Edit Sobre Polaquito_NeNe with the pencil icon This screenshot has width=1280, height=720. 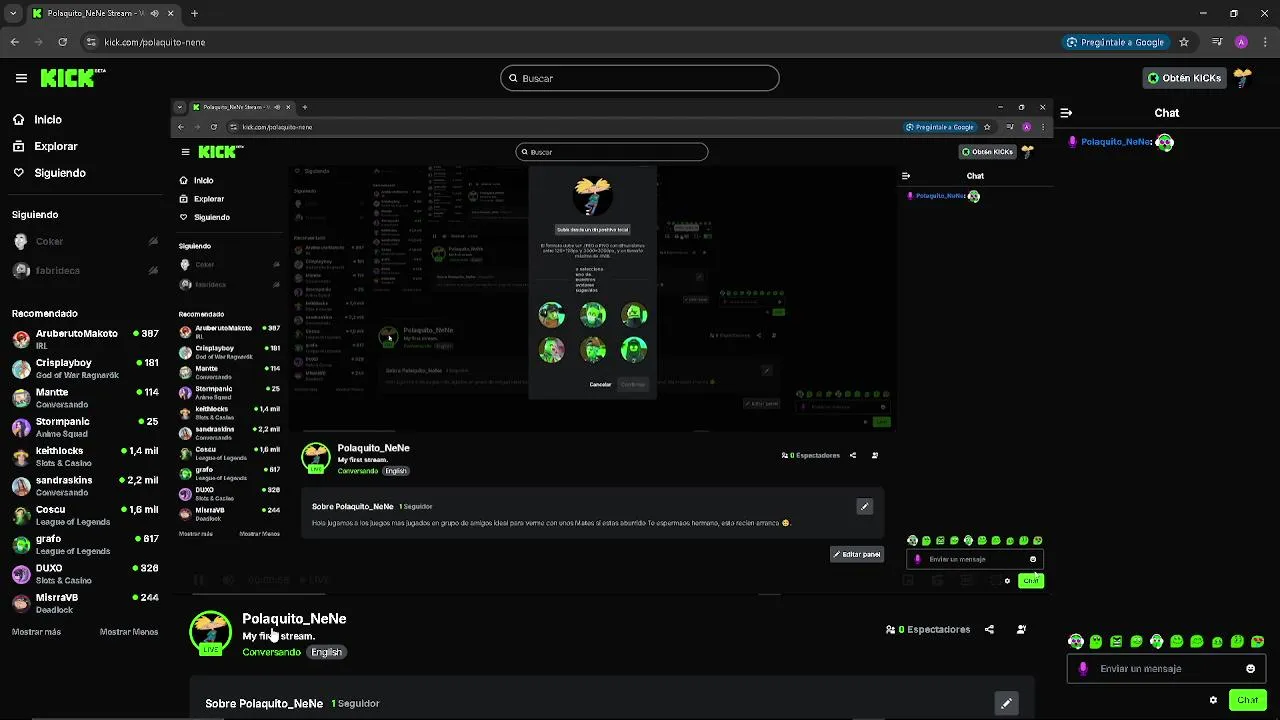[1006, 703]
